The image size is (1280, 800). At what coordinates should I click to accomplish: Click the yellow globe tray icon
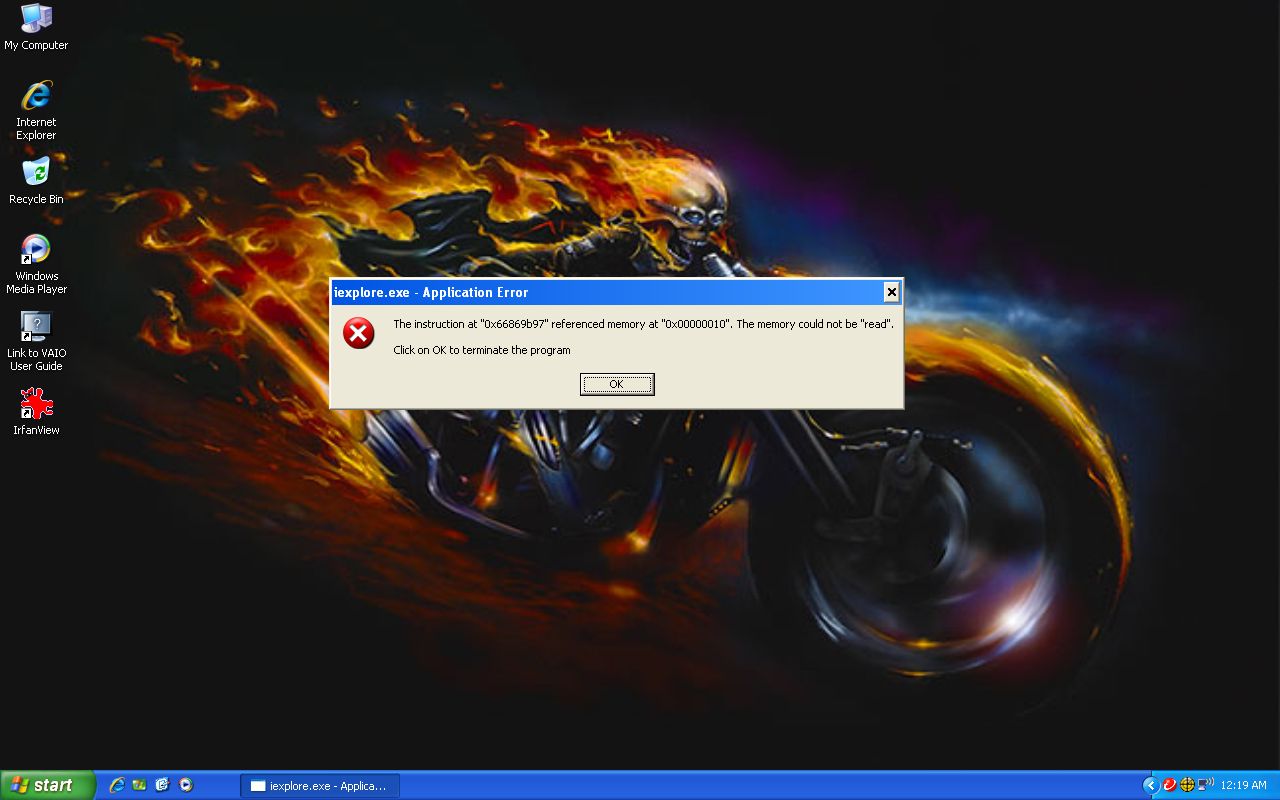[1187, 785]
